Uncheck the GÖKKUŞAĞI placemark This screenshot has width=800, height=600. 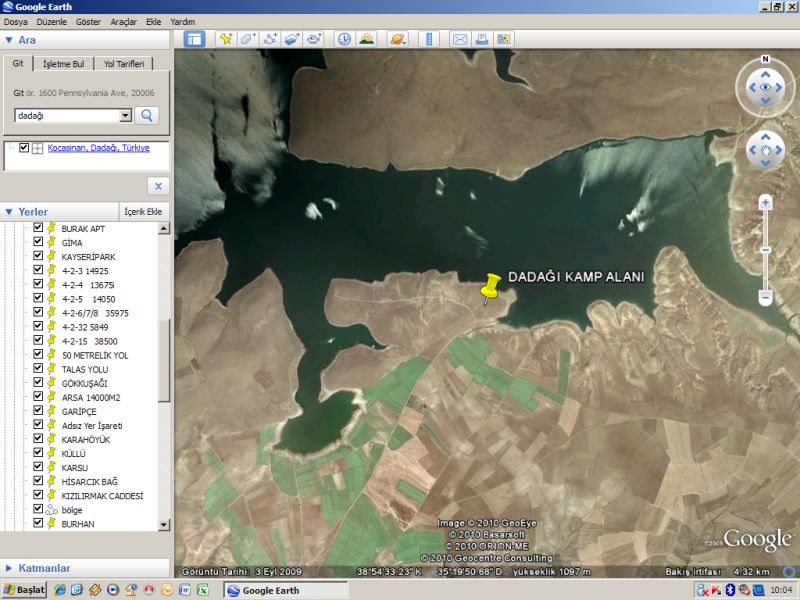point(38,382)
